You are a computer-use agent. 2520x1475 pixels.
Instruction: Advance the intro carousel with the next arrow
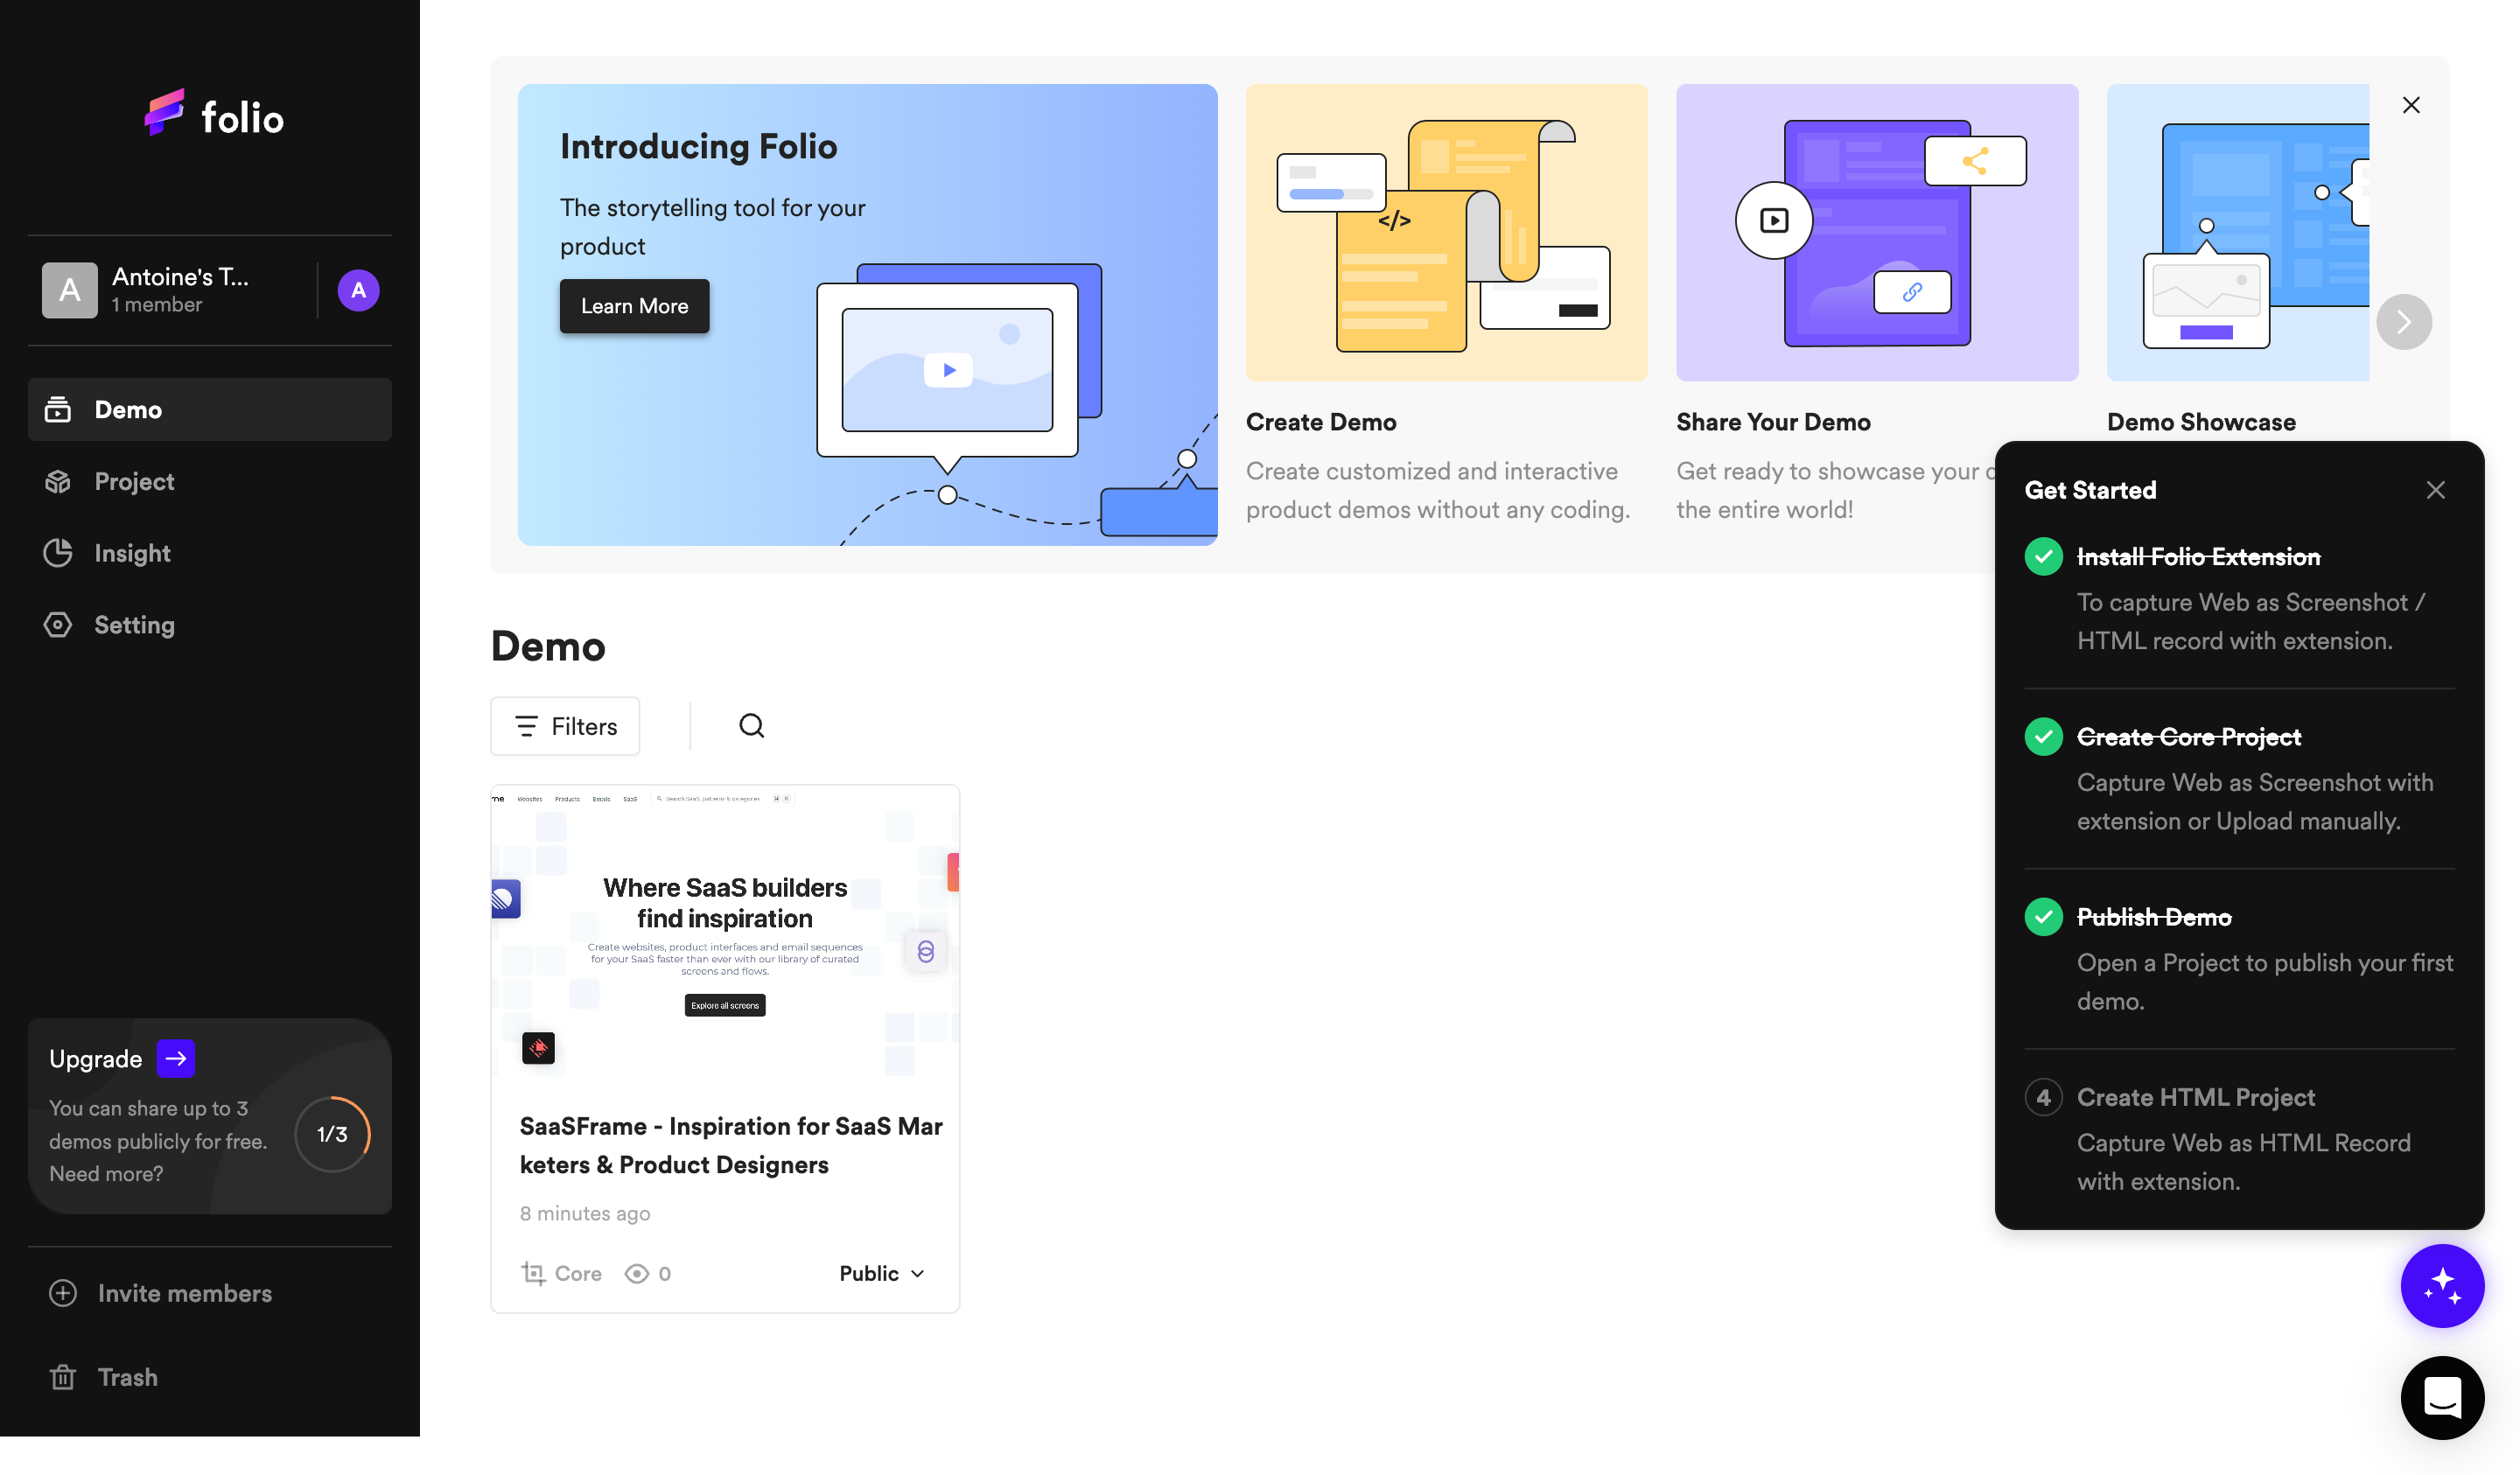[x=2404, y=322]
